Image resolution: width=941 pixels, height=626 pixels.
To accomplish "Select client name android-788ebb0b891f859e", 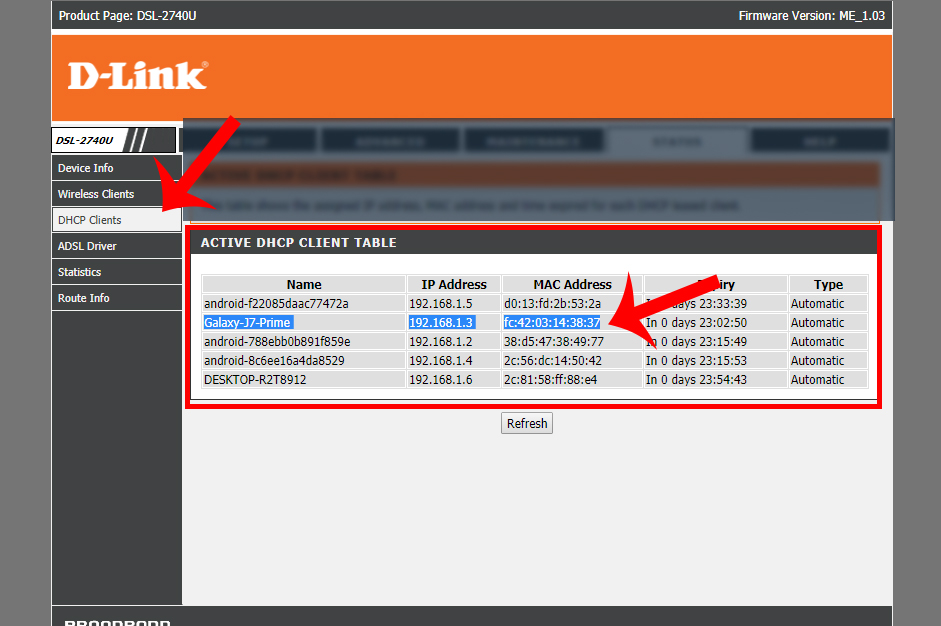I will coord(277,342).
